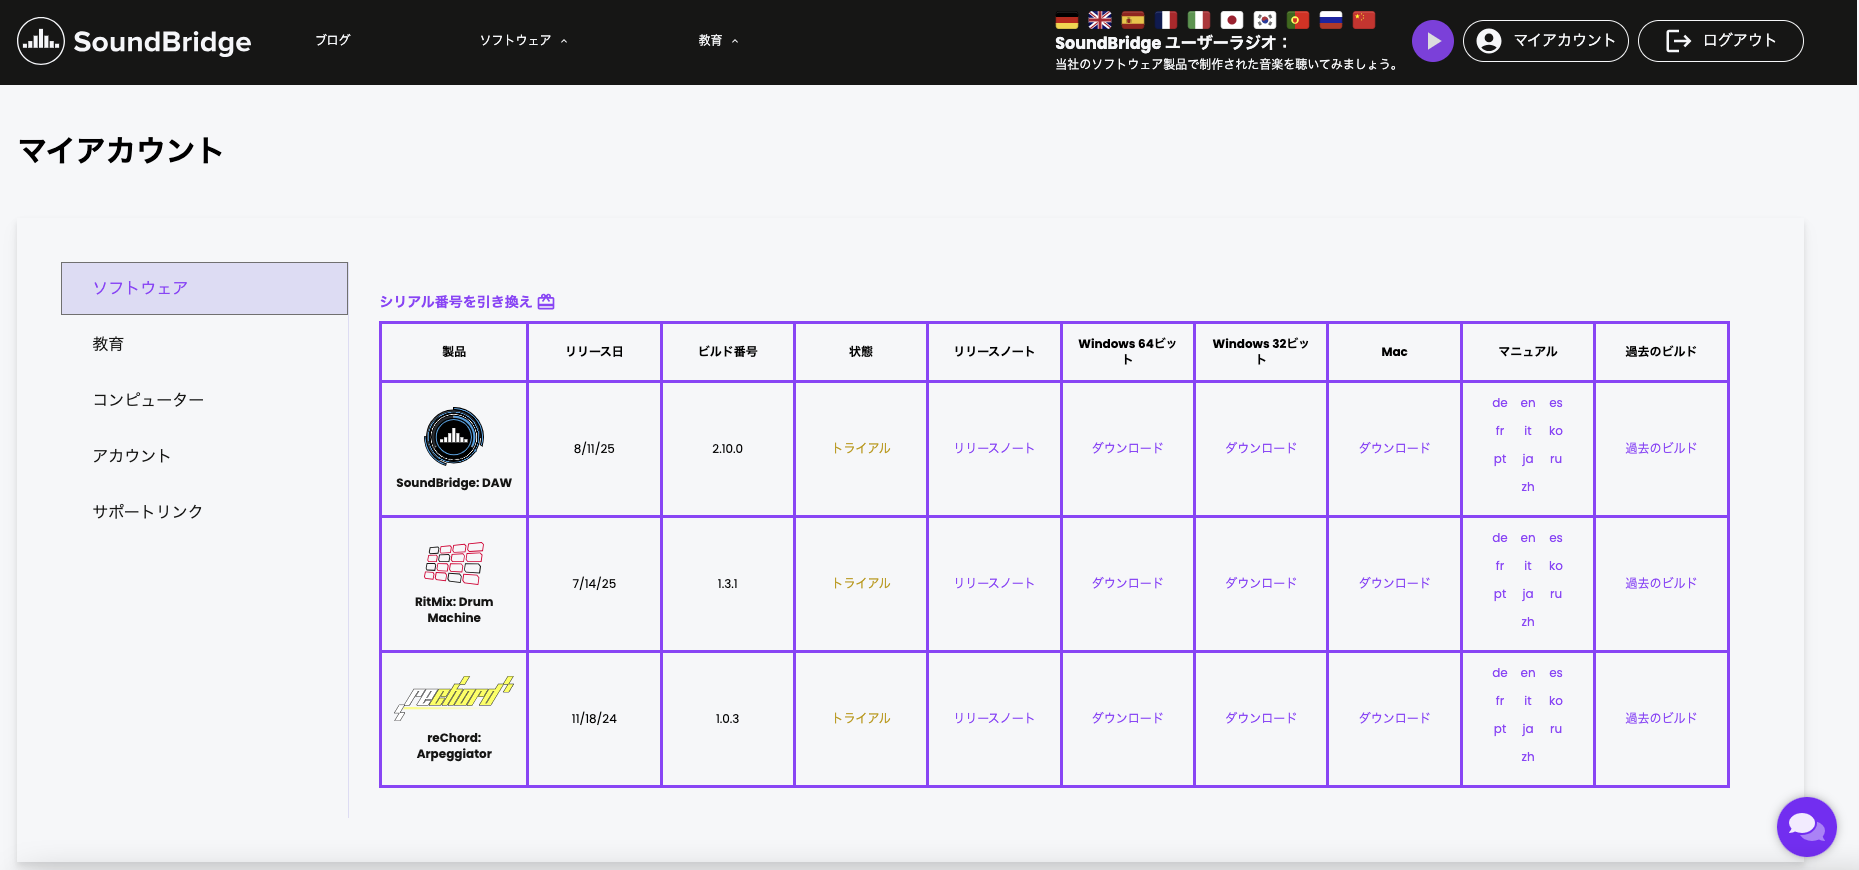
Task: Select the コンピューター sidebar tab
Action: click(x=204, y=400)
